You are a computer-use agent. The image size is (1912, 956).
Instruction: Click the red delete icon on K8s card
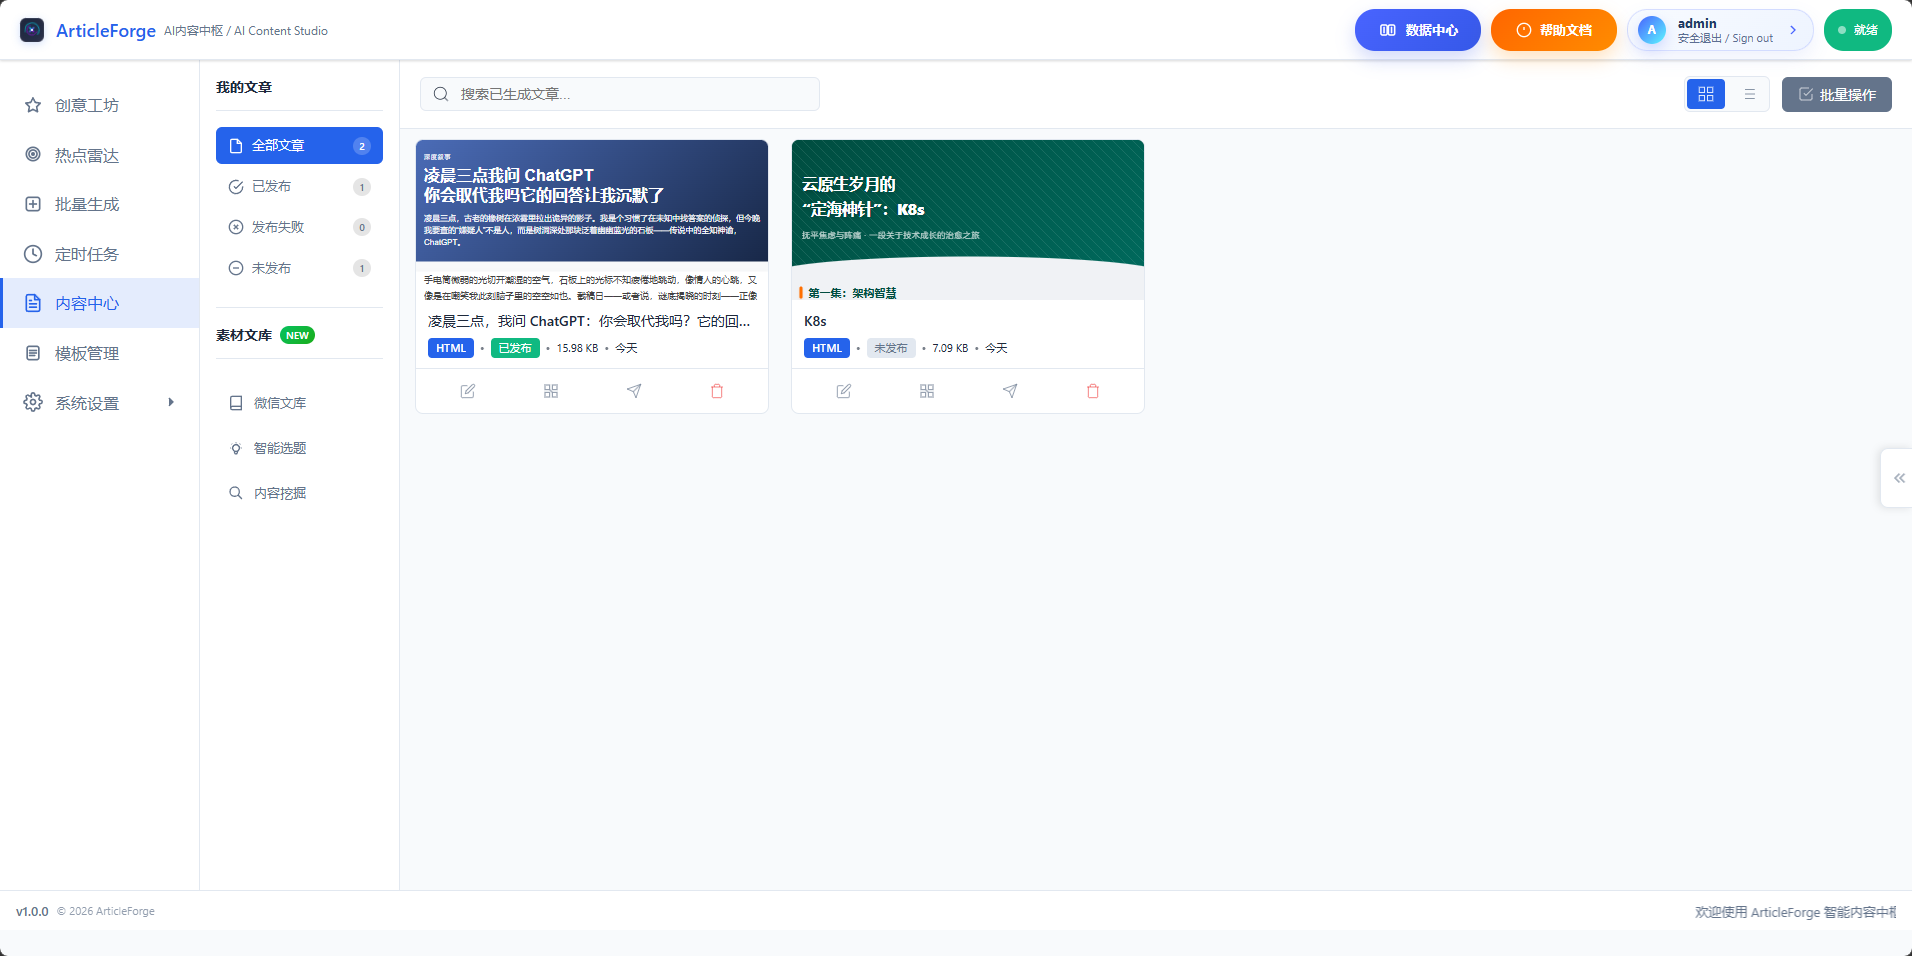1092,391
